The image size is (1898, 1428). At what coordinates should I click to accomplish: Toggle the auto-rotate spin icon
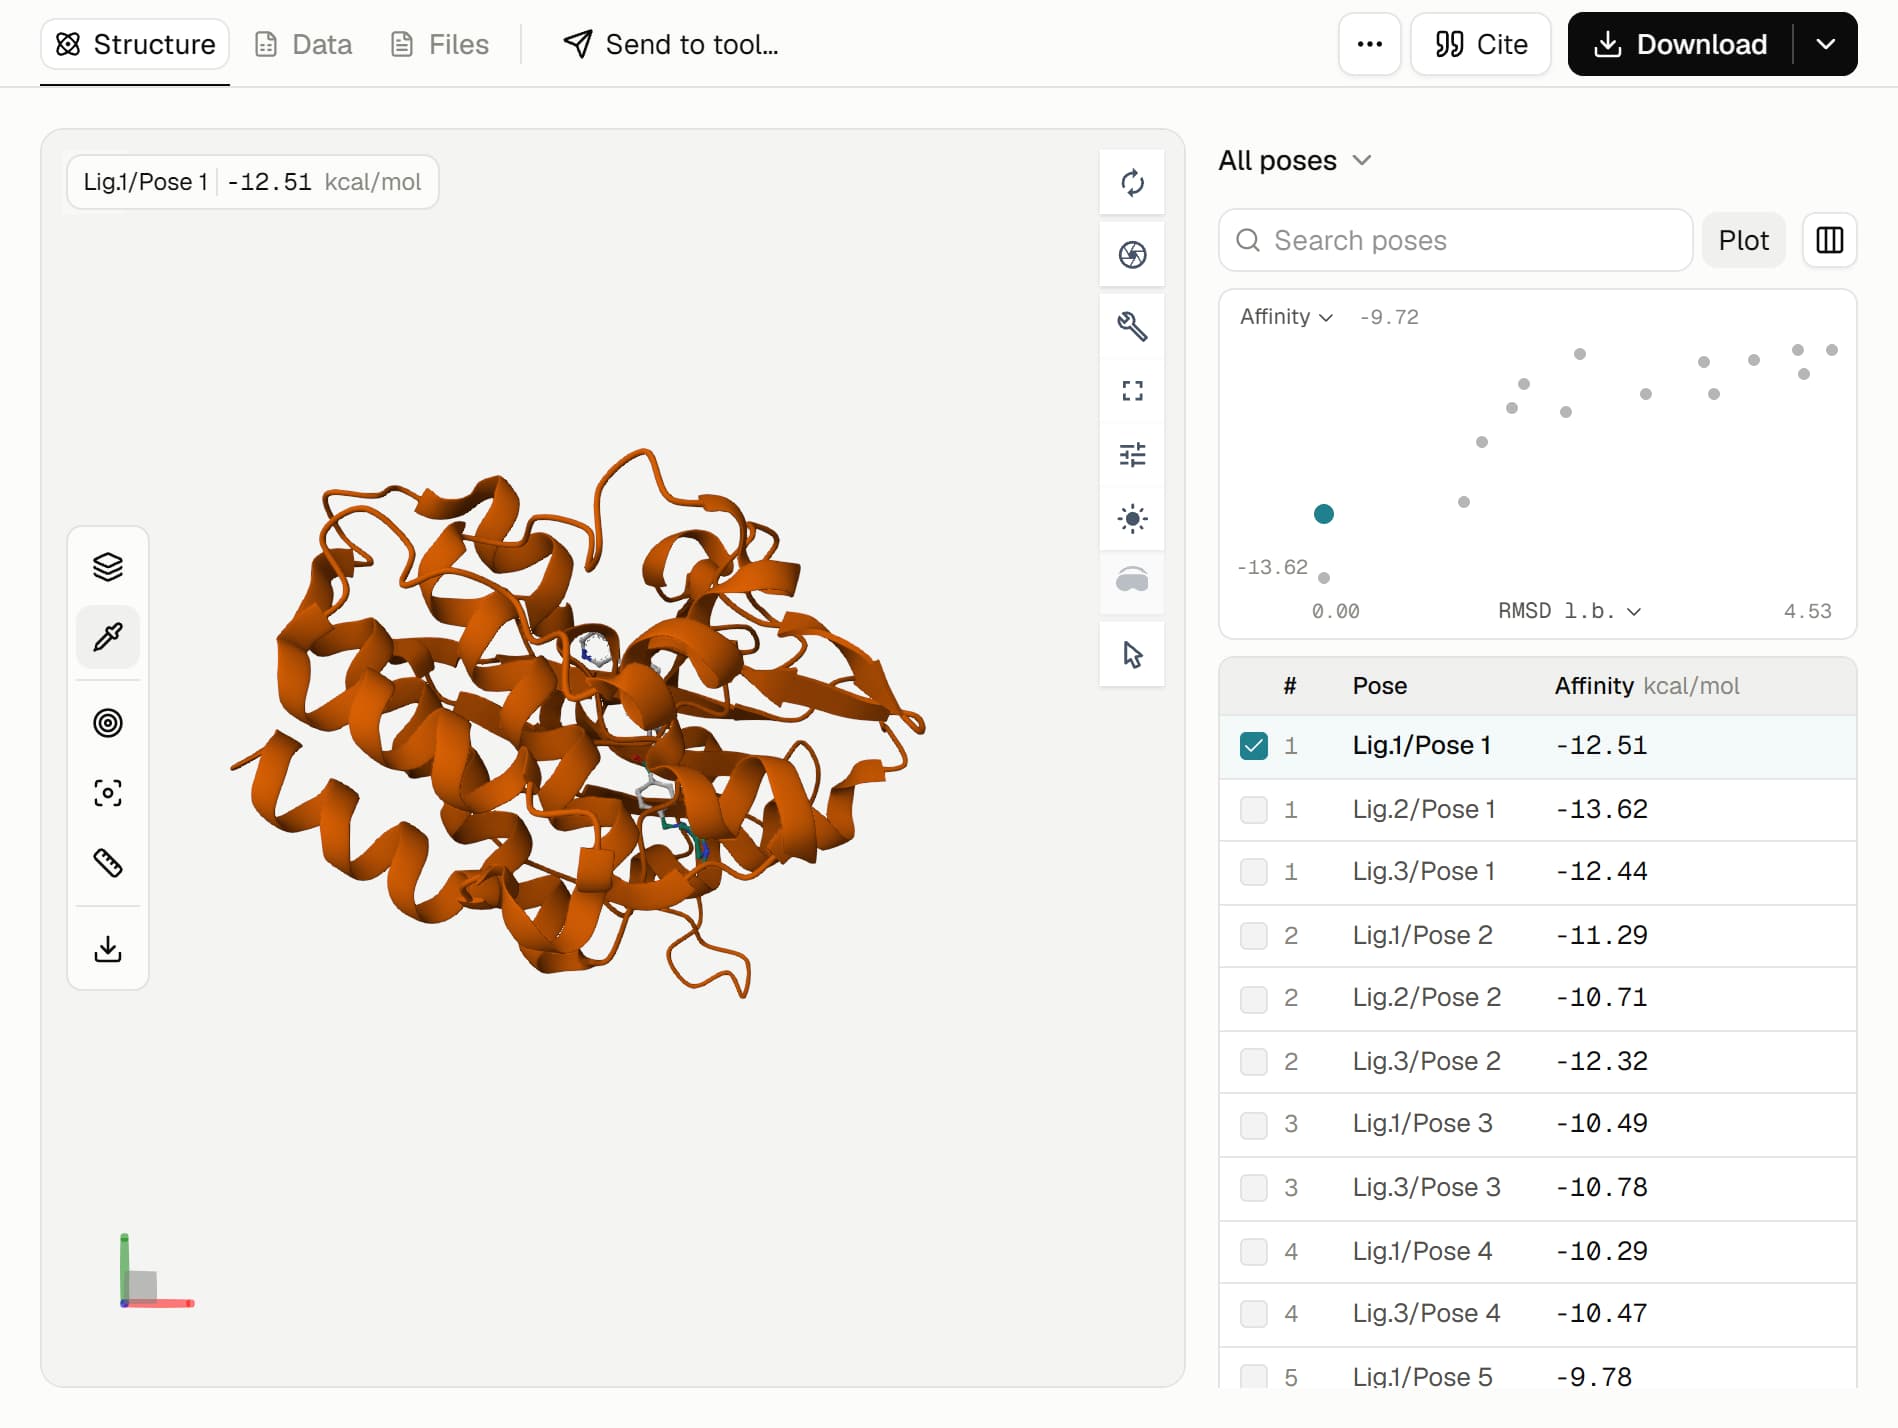tap(1132, 183)
